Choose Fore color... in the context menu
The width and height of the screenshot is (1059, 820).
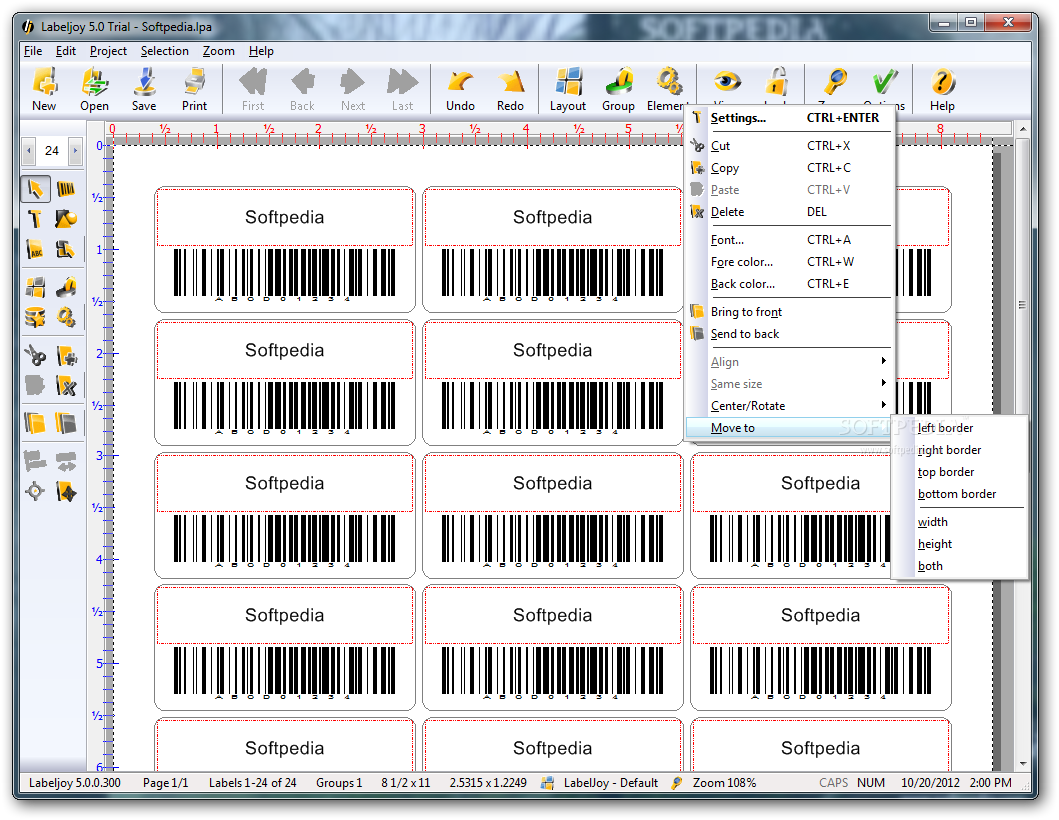(788, 262)
